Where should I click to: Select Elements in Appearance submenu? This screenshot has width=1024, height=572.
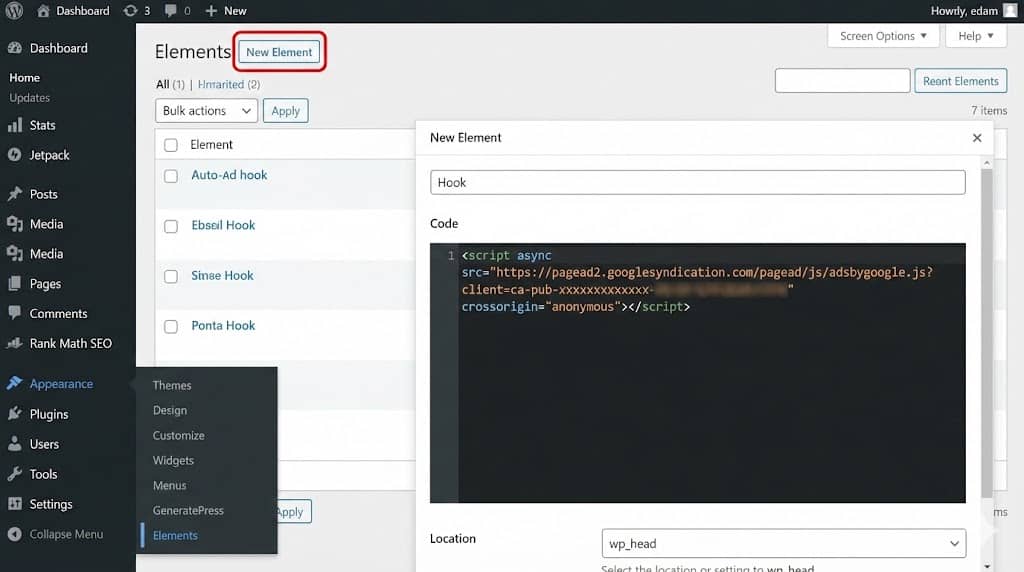point(175,535)
